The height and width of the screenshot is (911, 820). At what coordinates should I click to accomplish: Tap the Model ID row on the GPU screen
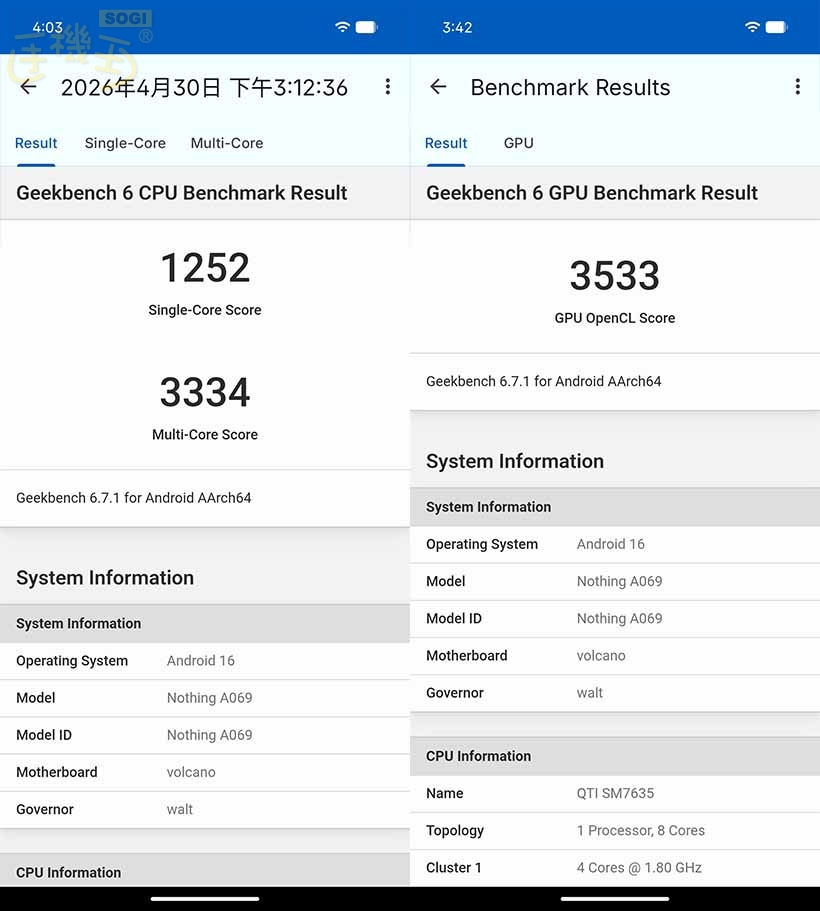pyautogui.click(x=615, y=619)
